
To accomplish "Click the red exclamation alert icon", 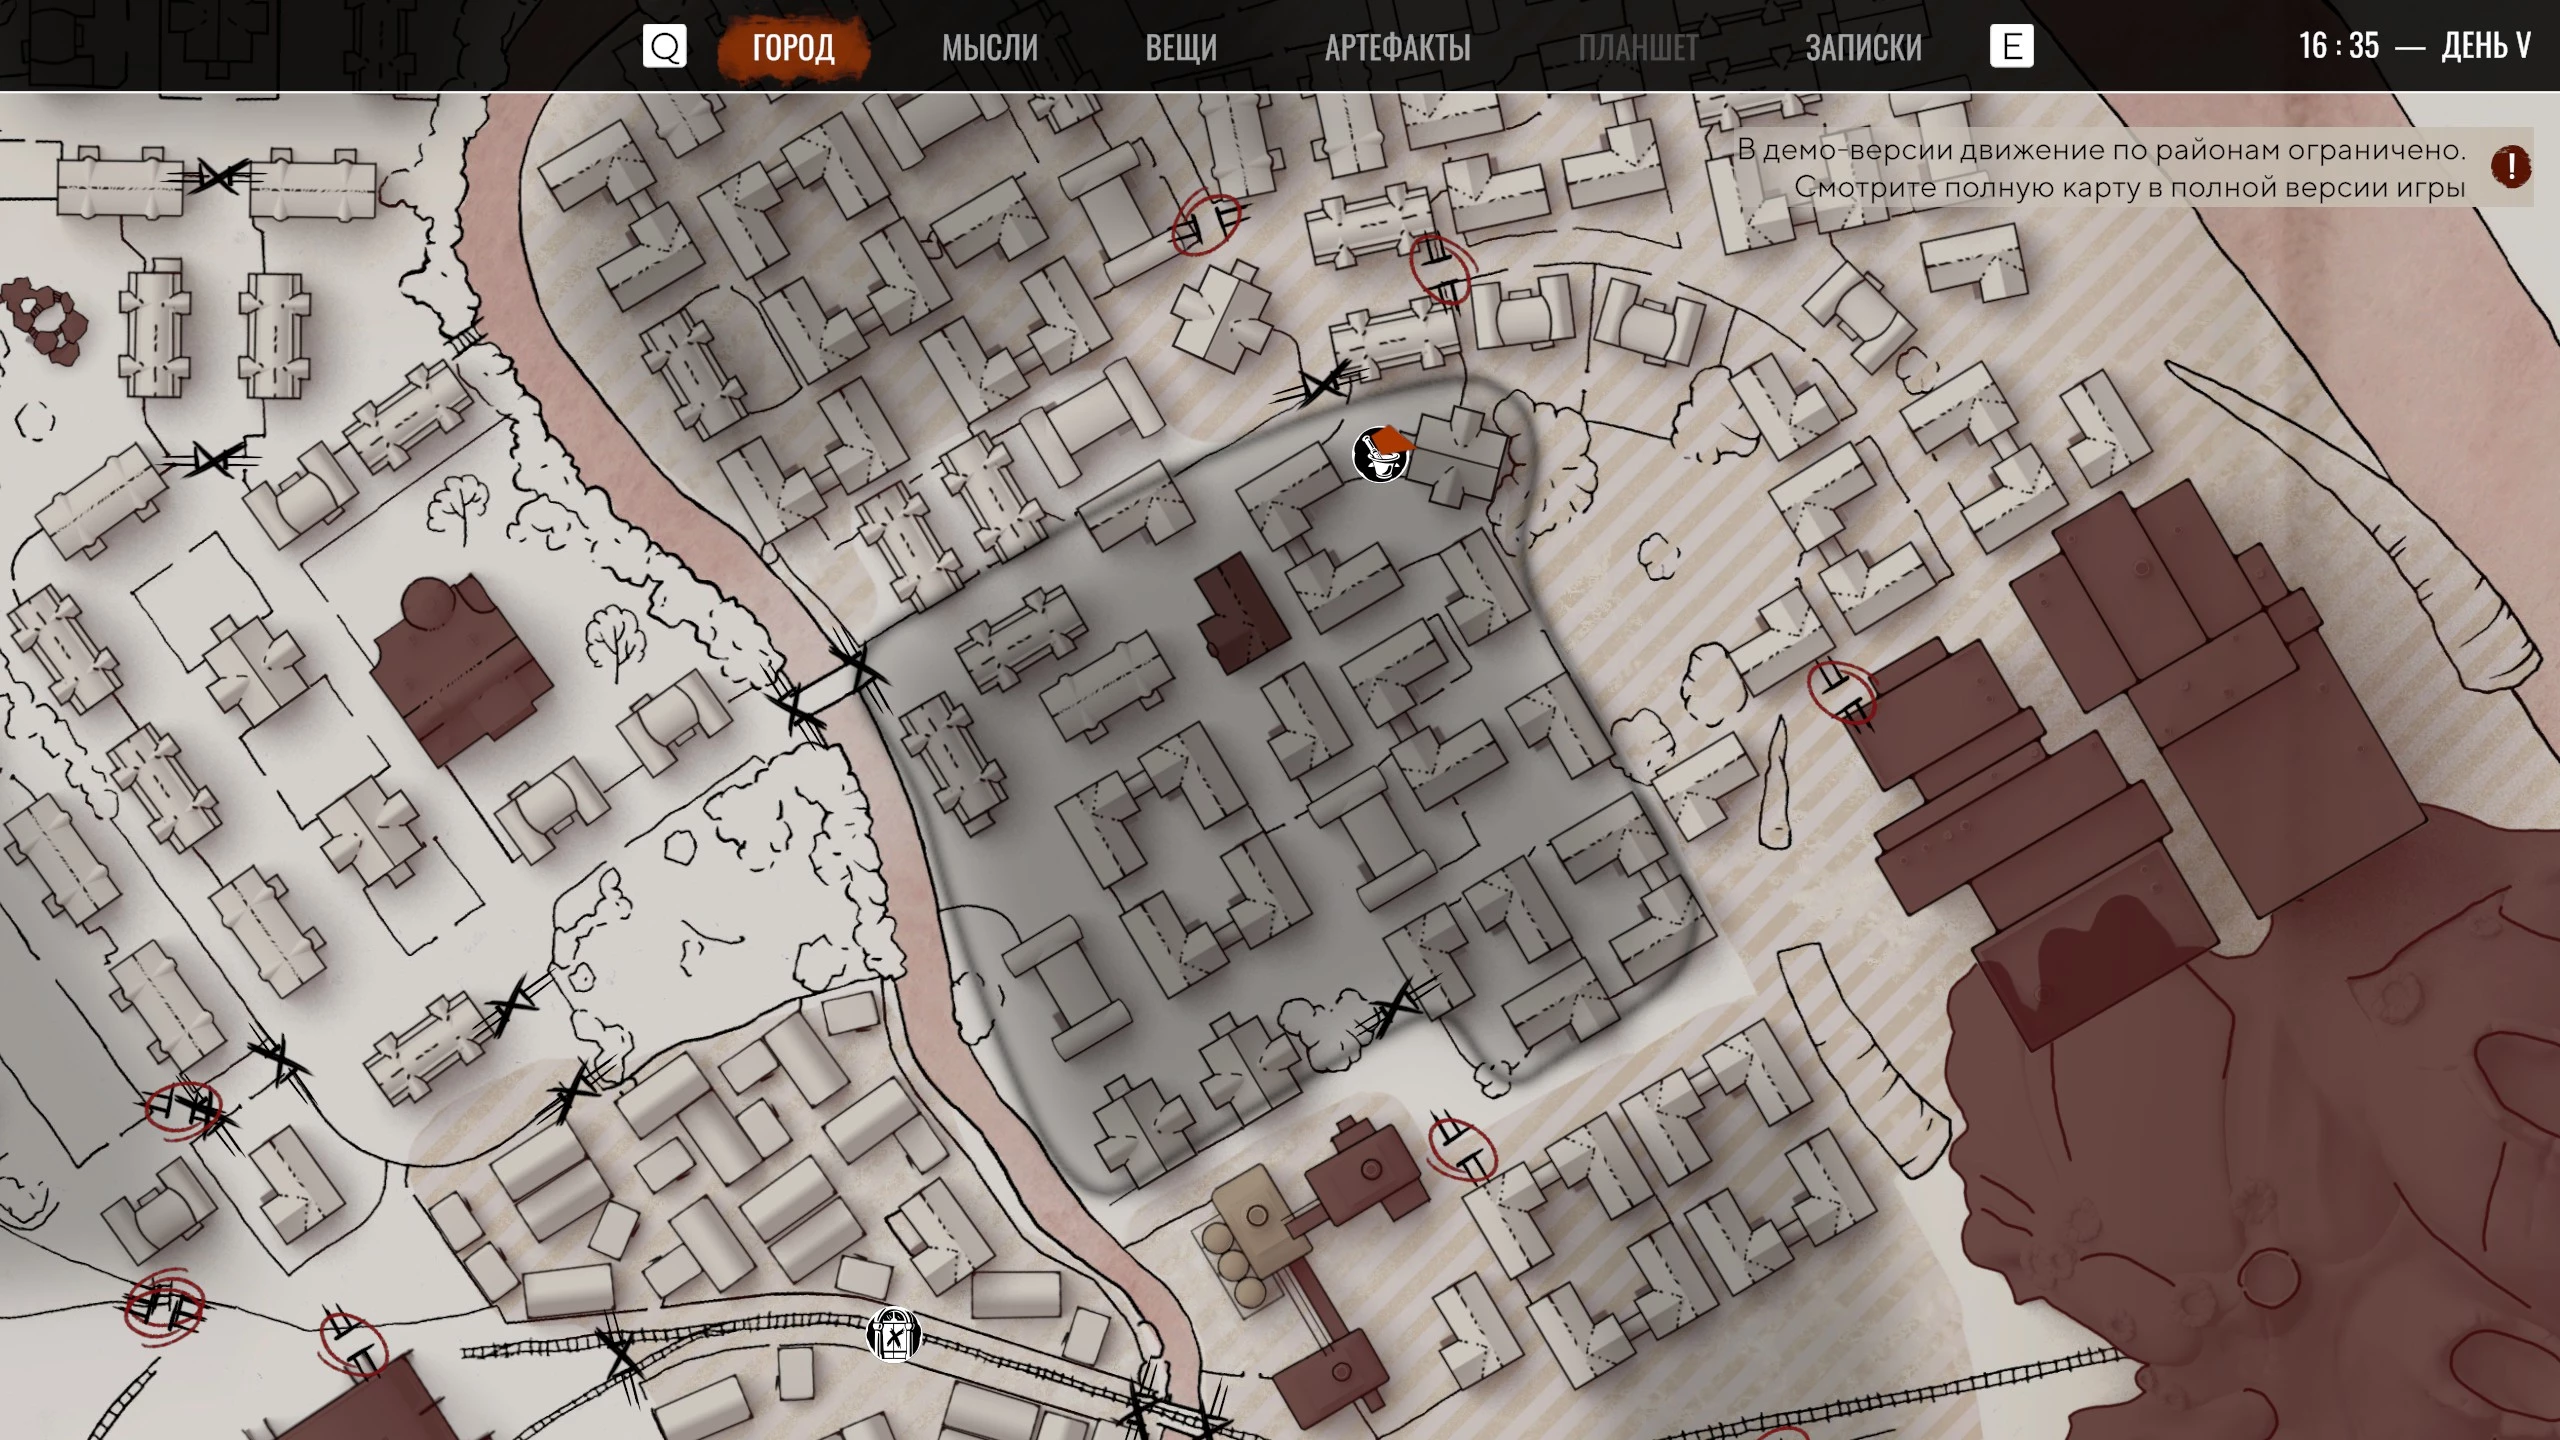I will (x=2510, y=166).
